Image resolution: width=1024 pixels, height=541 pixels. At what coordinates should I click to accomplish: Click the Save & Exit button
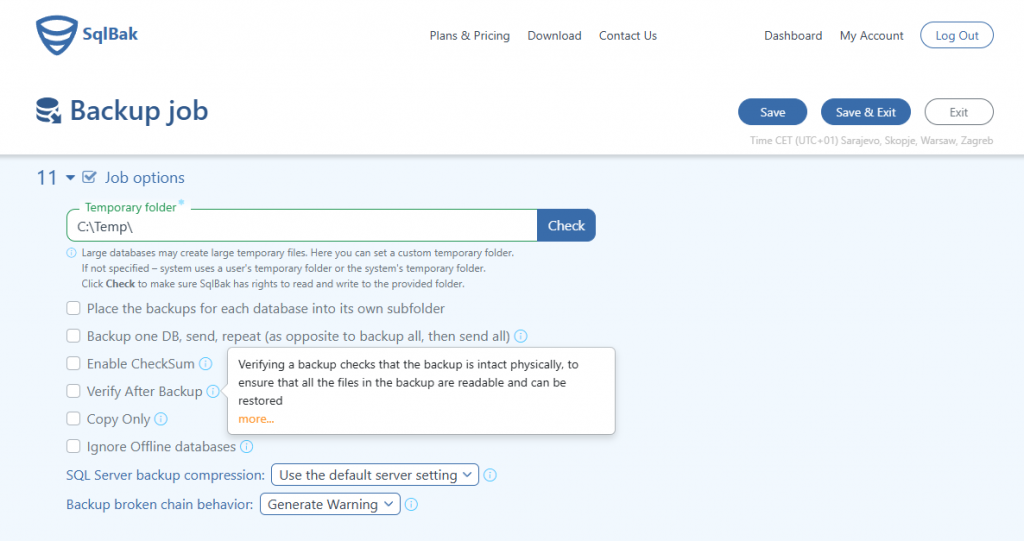[865, 112]
